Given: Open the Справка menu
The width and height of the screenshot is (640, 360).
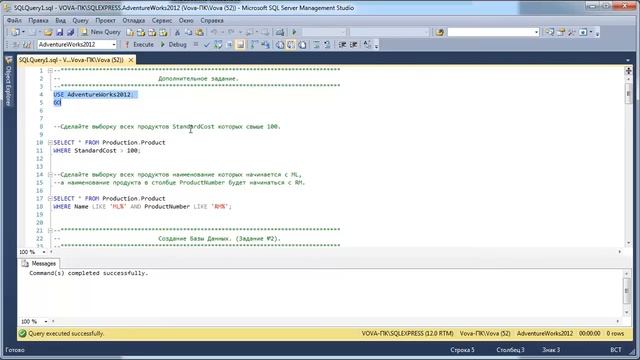Looking at the screenshot, I should coord(212,20).
